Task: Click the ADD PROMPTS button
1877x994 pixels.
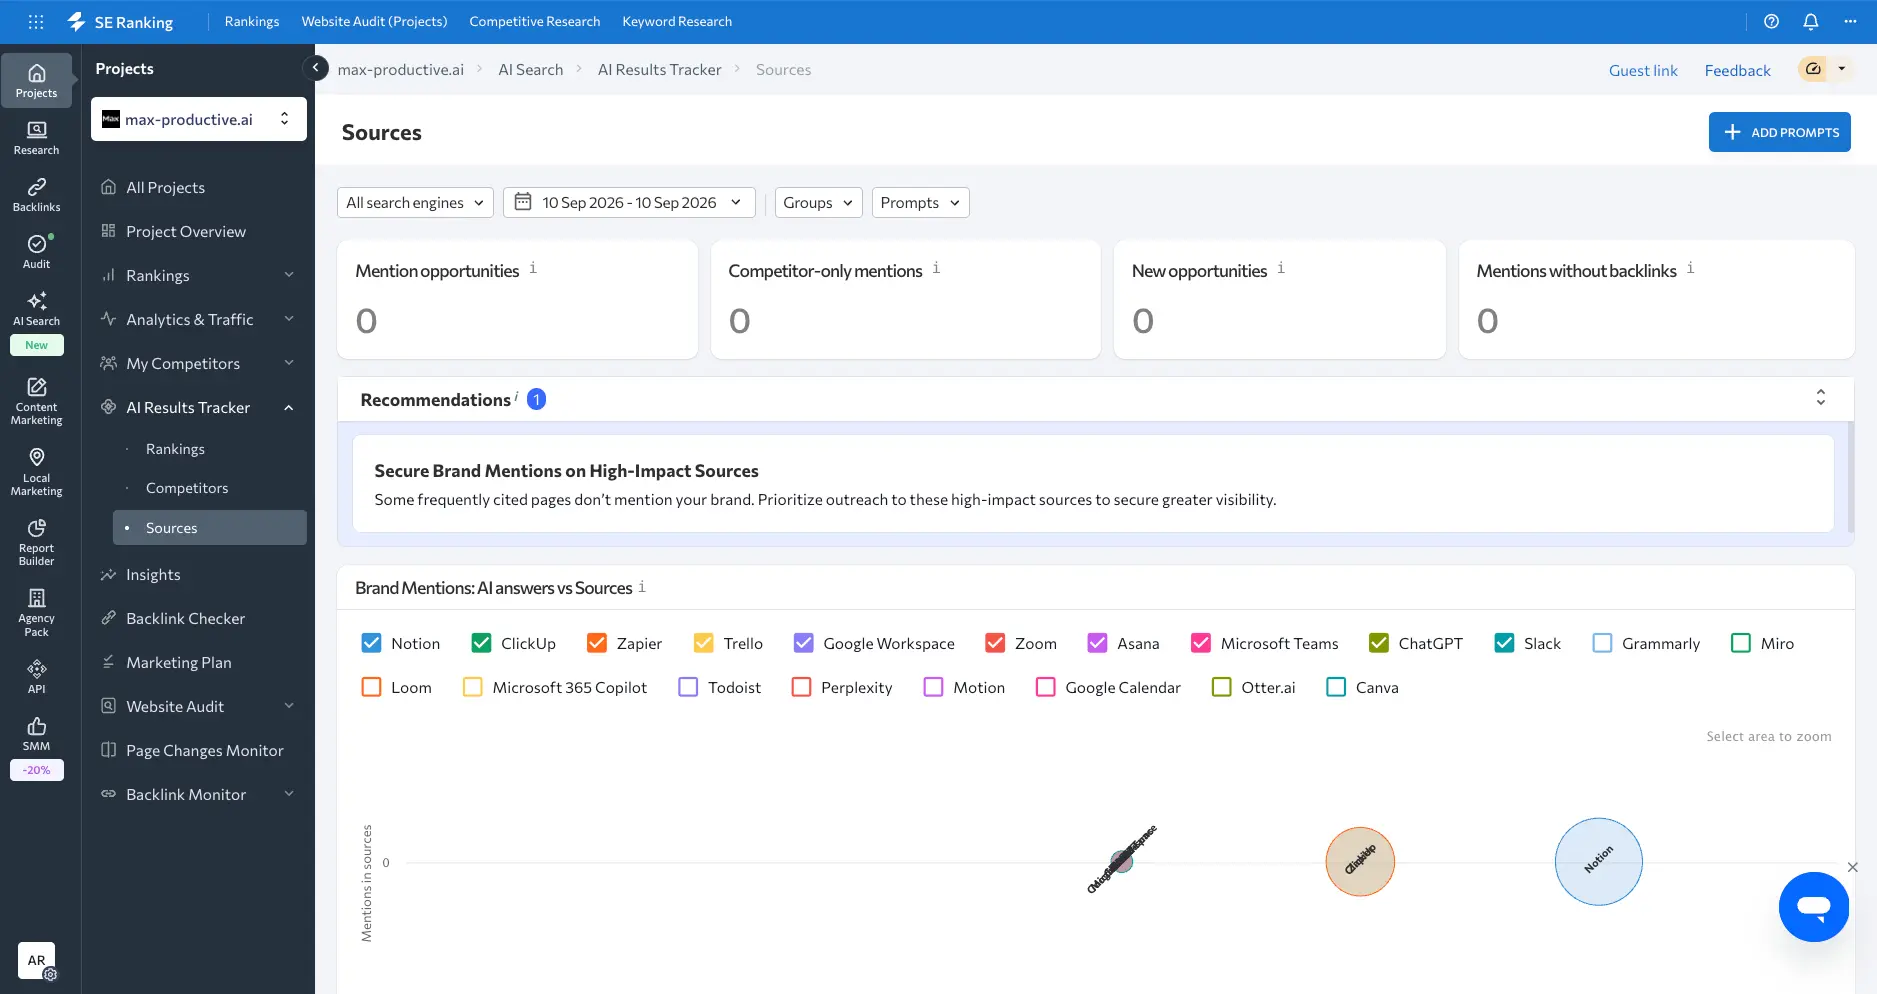Action: 1780,132
